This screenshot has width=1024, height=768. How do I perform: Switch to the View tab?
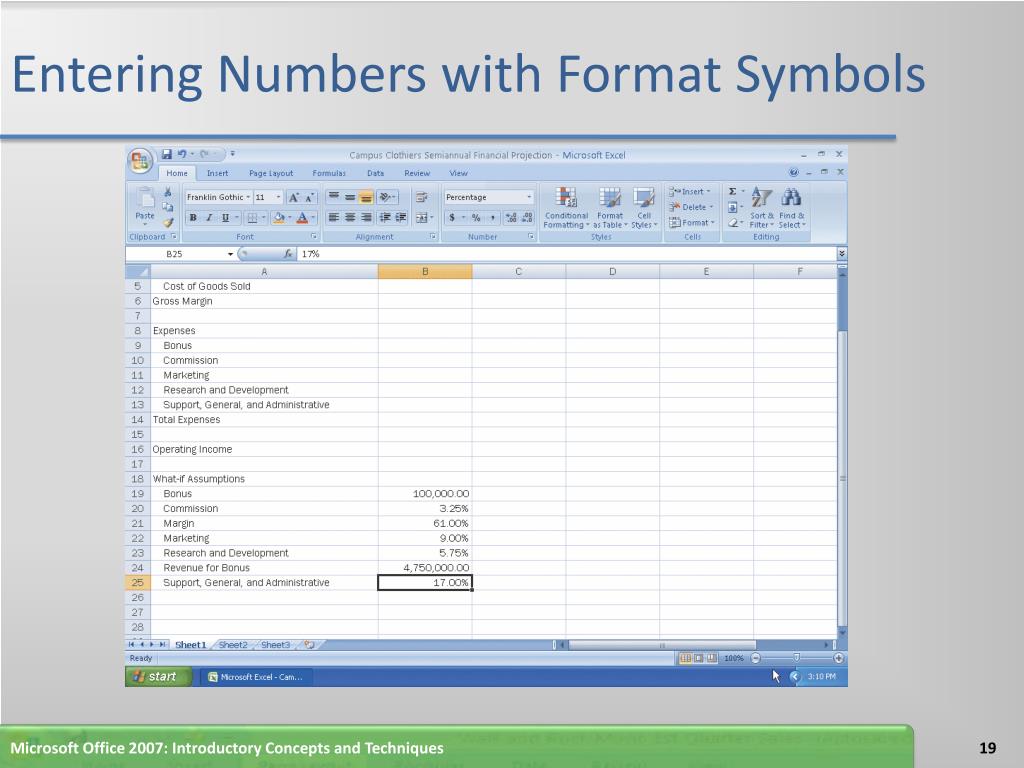(458, 173)
